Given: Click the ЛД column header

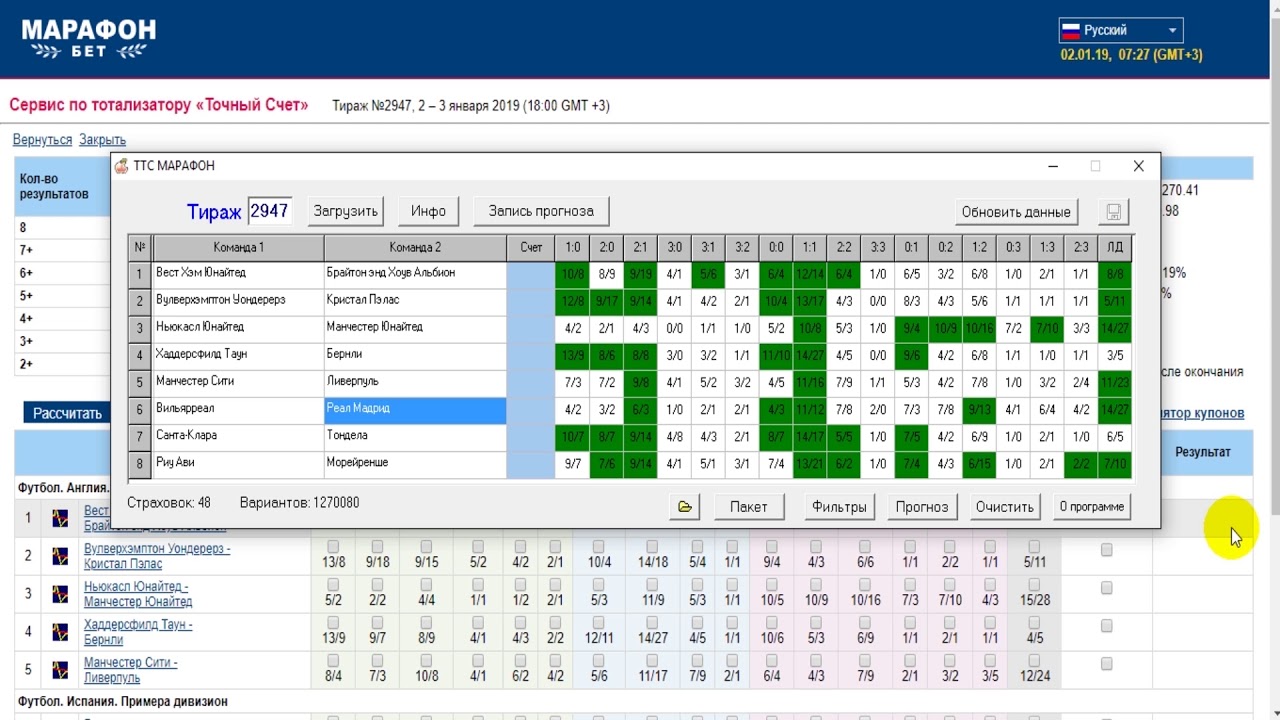Looking at the screenshot, I should 1115,248.
